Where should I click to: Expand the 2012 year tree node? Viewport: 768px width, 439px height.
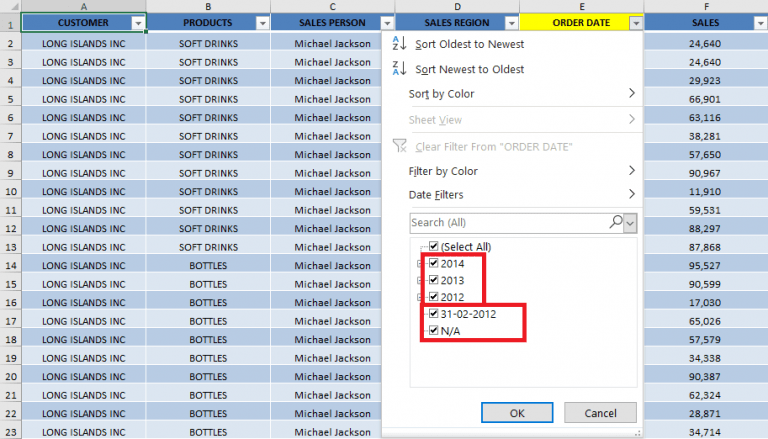419,297
